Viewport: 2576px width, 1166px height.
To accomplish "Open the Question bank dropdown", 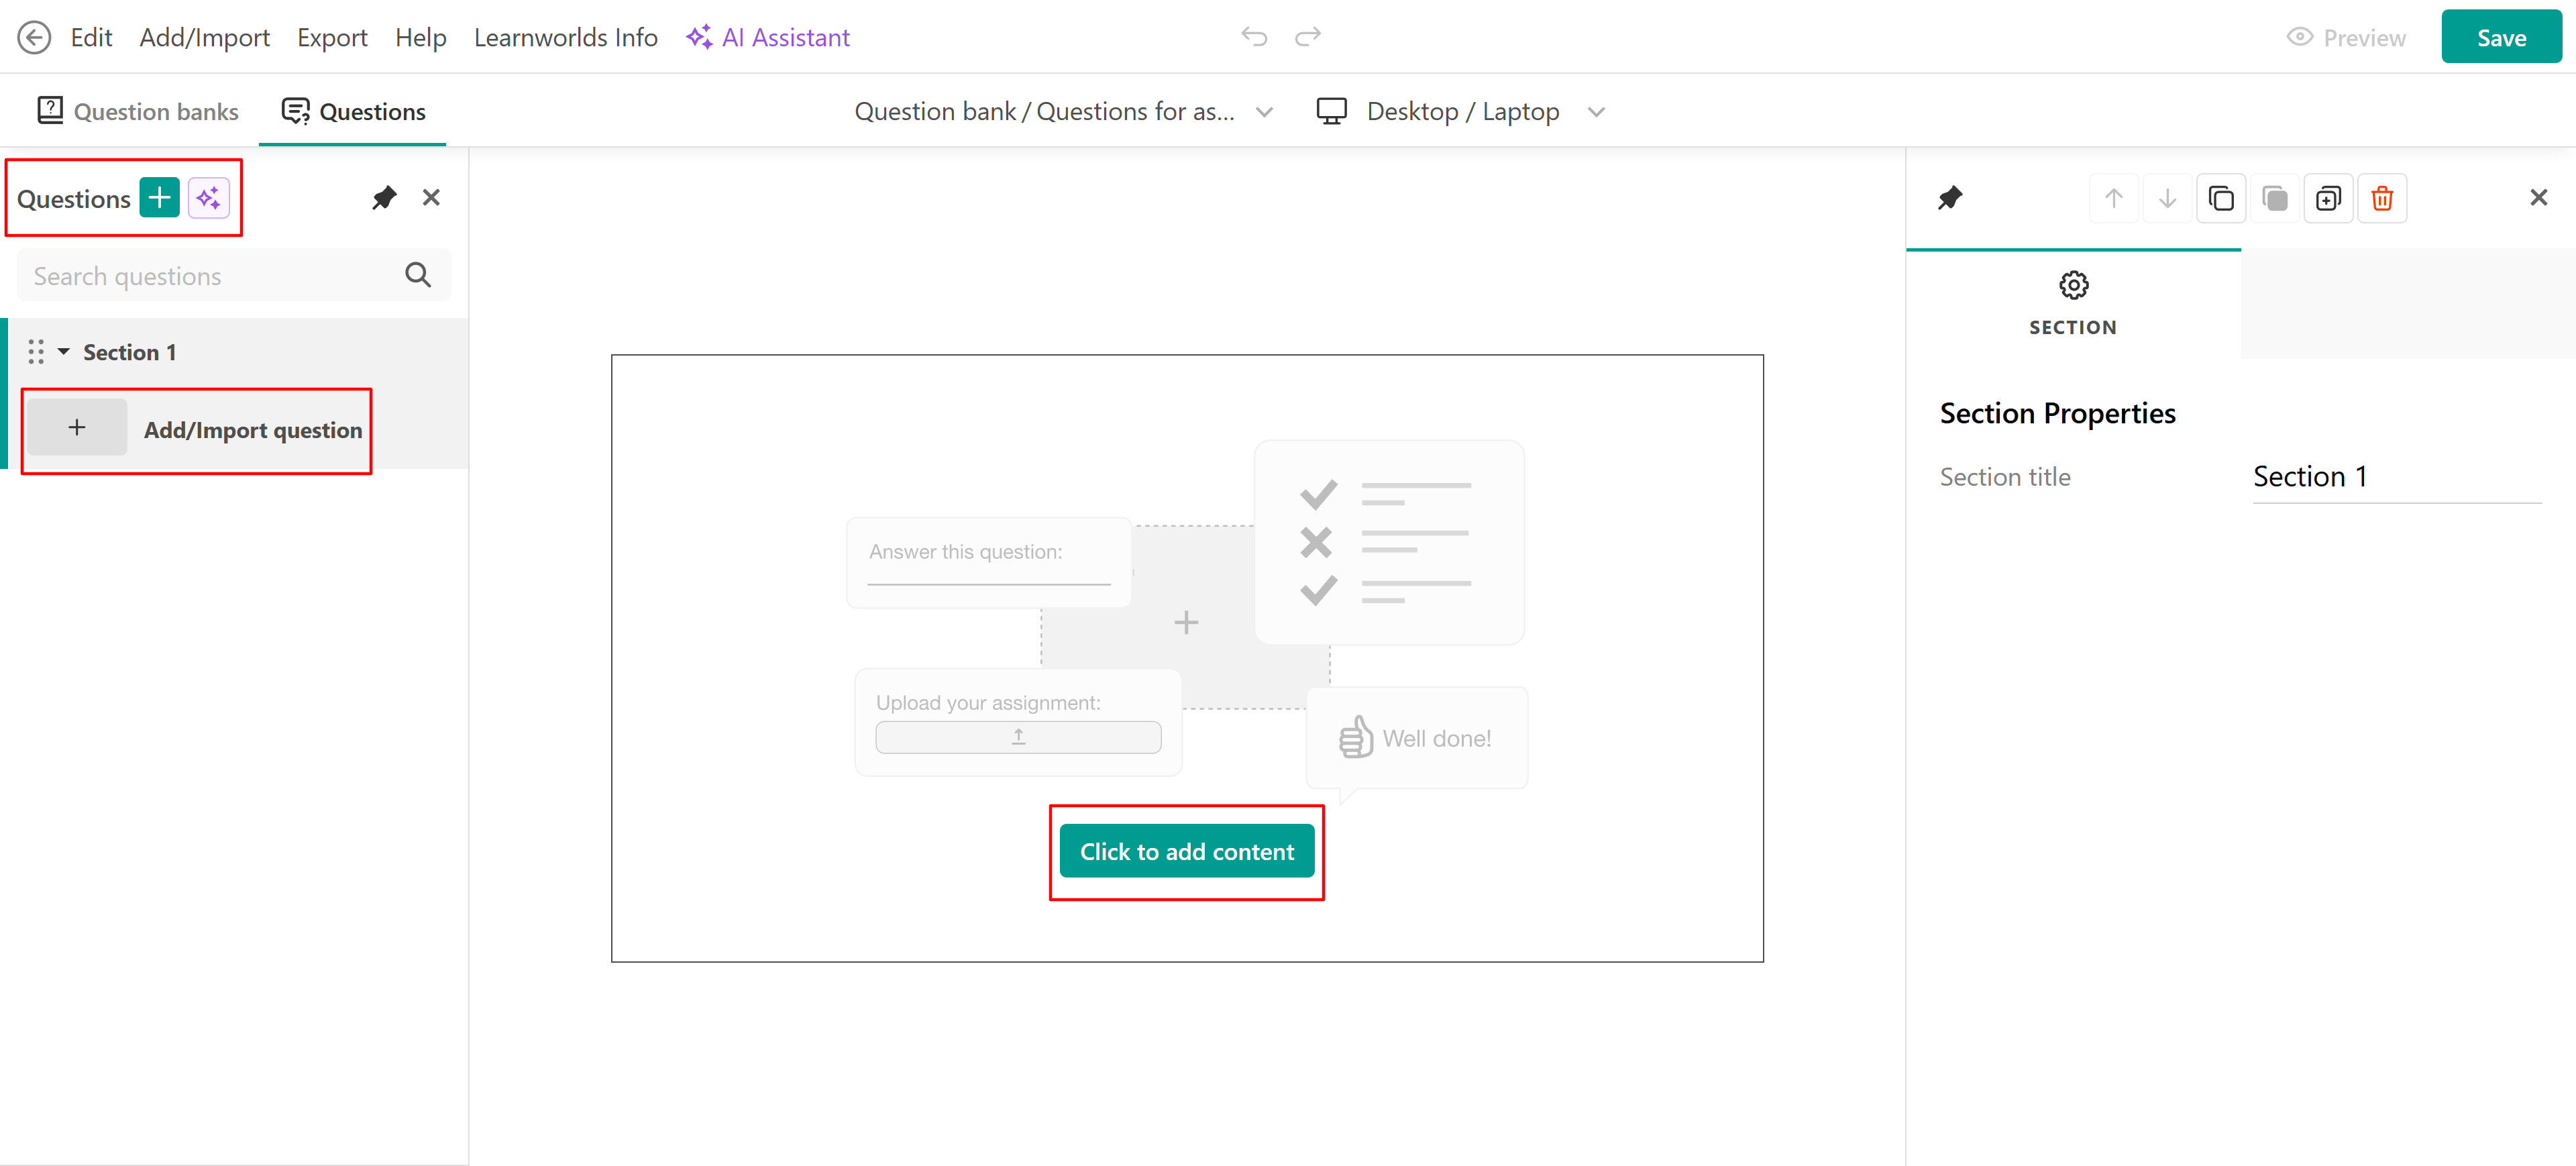I will point(1063,112).
